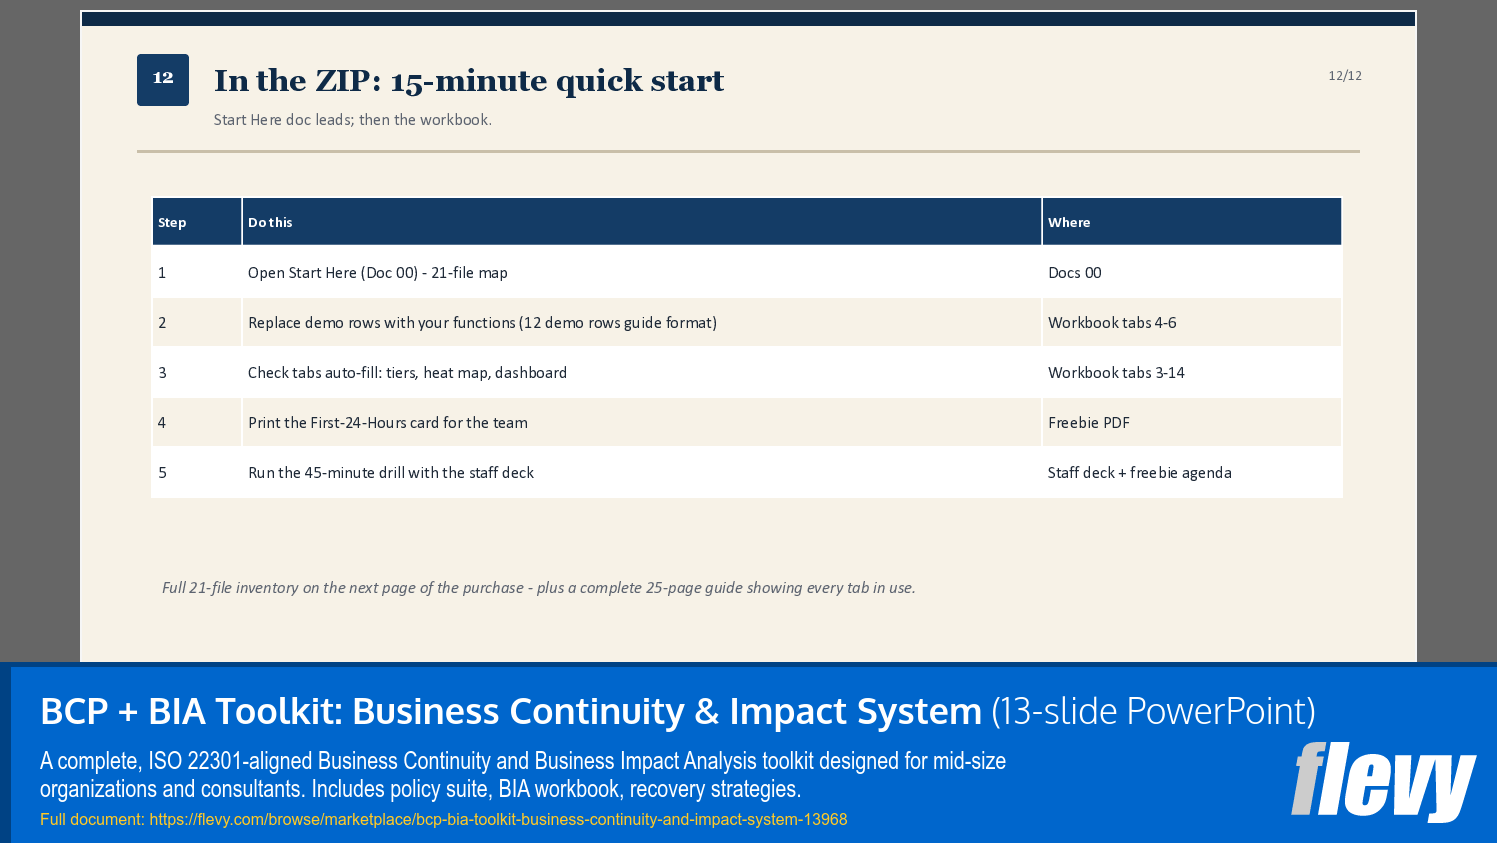Click the 'BCP + BIA Toolkit' banner heading
Screen dimensions: 1497x843
click(x=677, y=711)
